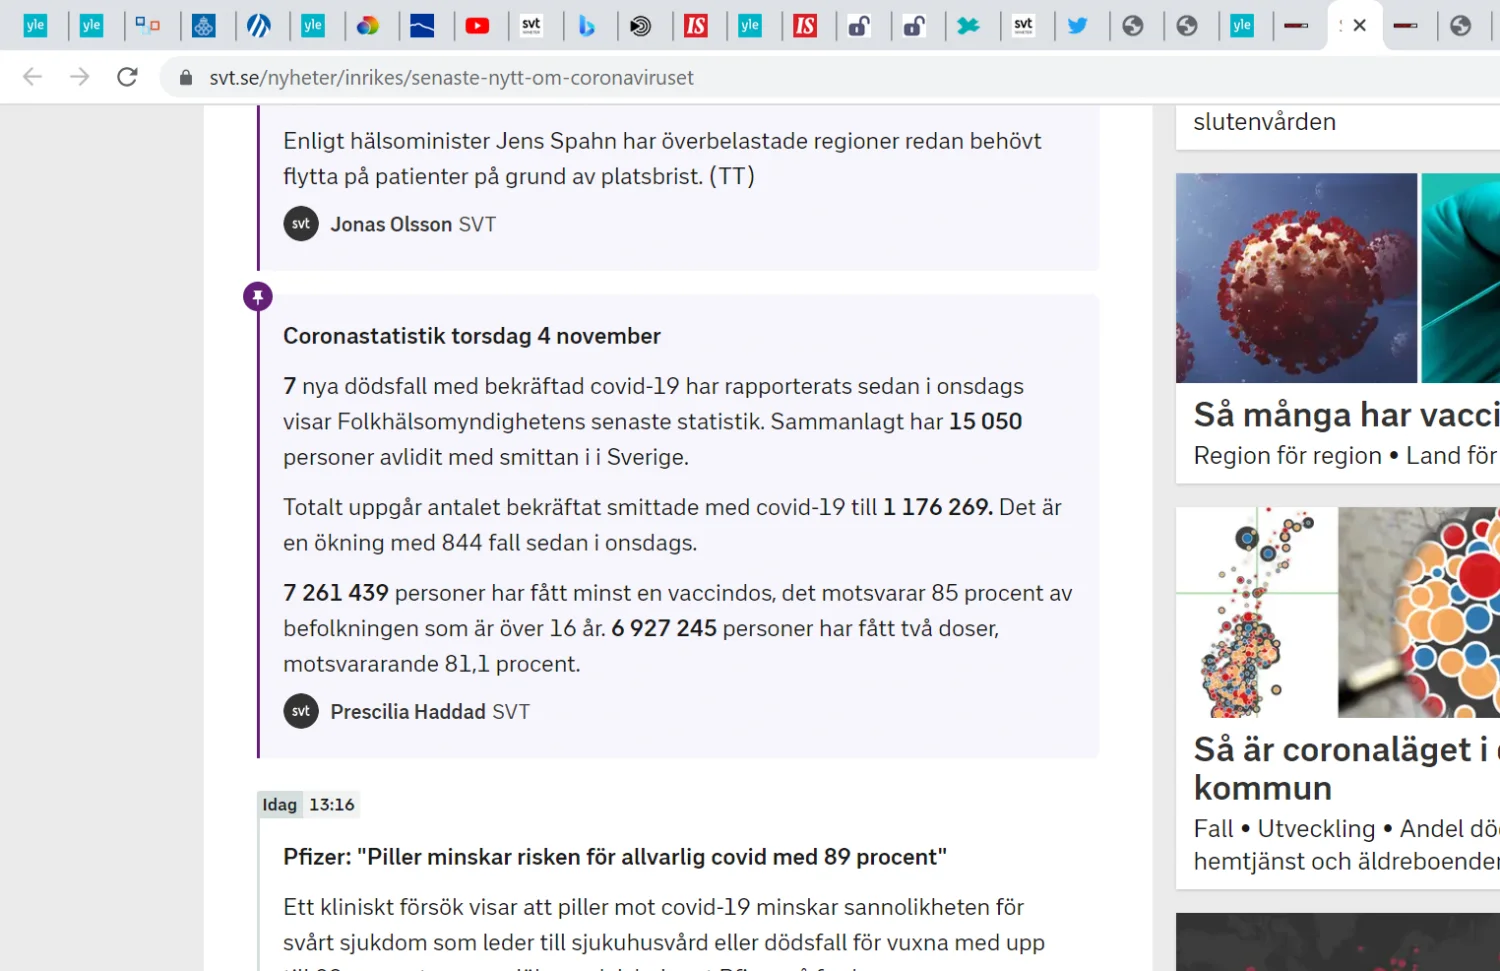Switch to the Twitter tab

tap(1077, 26)
